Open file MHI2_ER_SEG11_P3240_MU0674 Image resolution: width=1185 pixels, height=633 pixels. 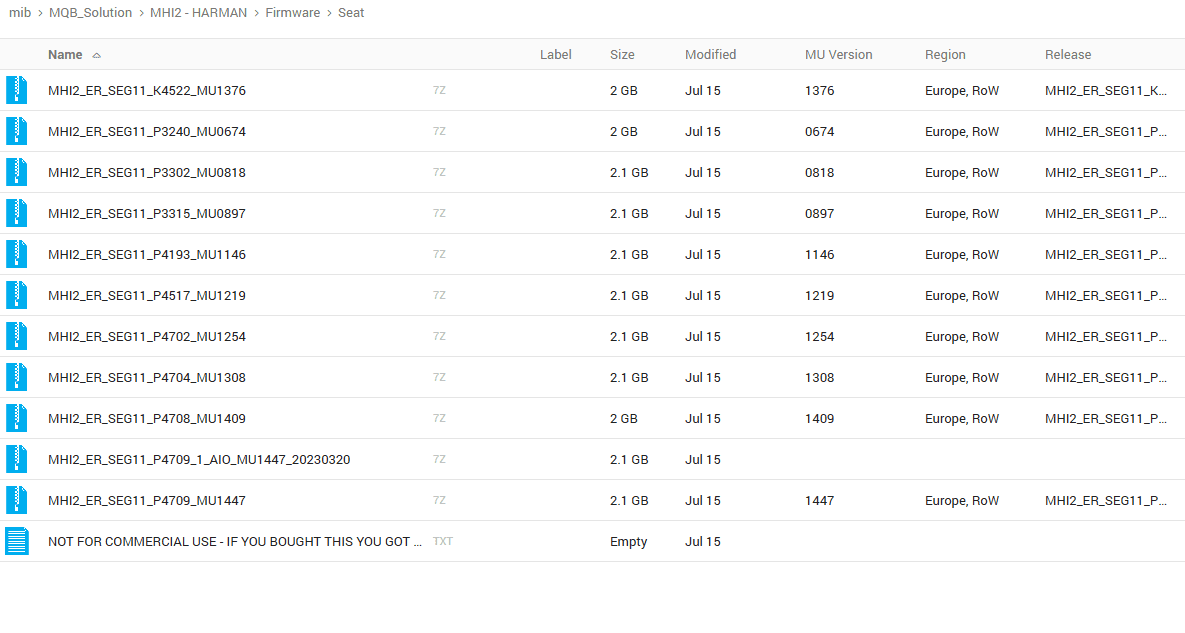click(147, 131)
